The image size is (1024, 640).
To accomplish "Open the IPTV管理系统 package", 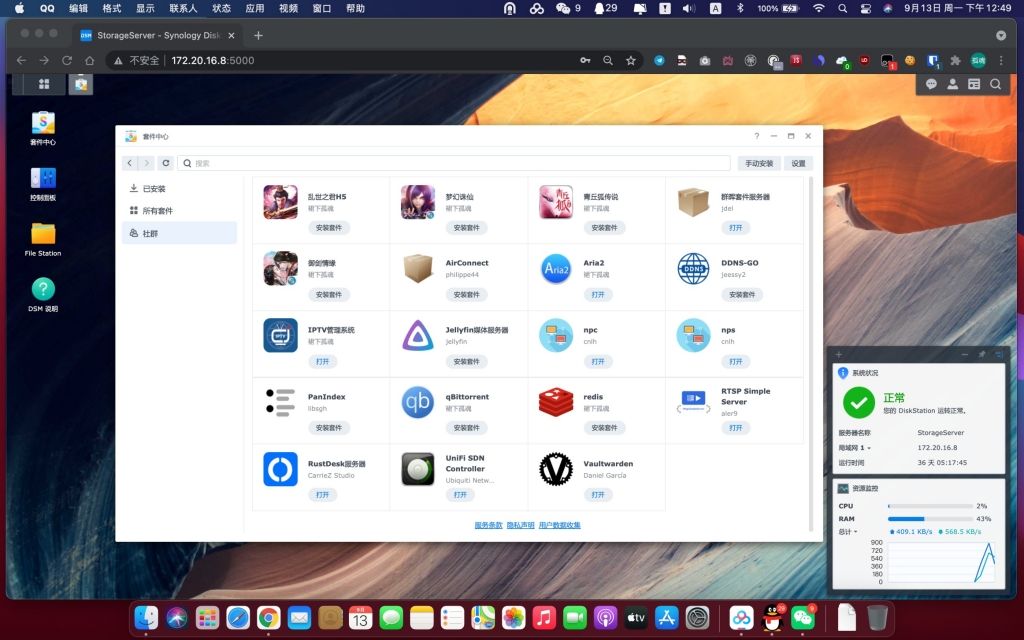I will pos(322,361).
